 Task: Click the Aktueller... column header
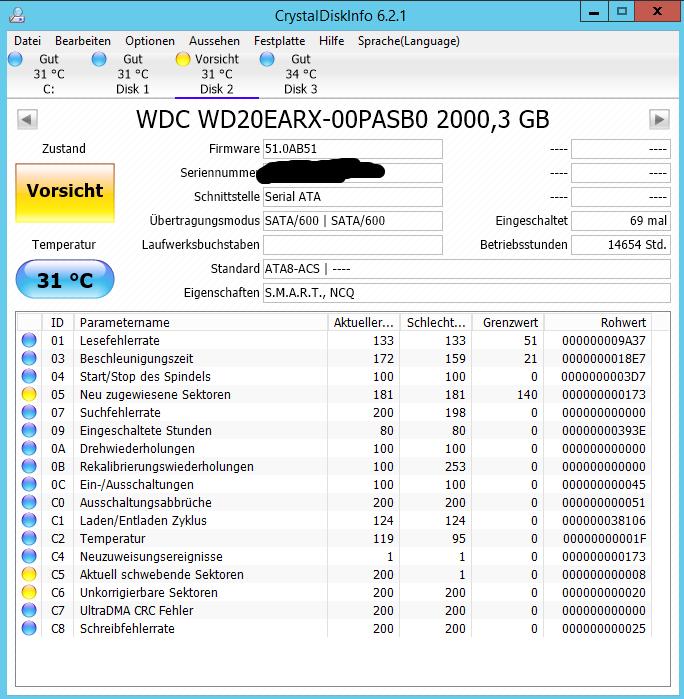(363, 322)
